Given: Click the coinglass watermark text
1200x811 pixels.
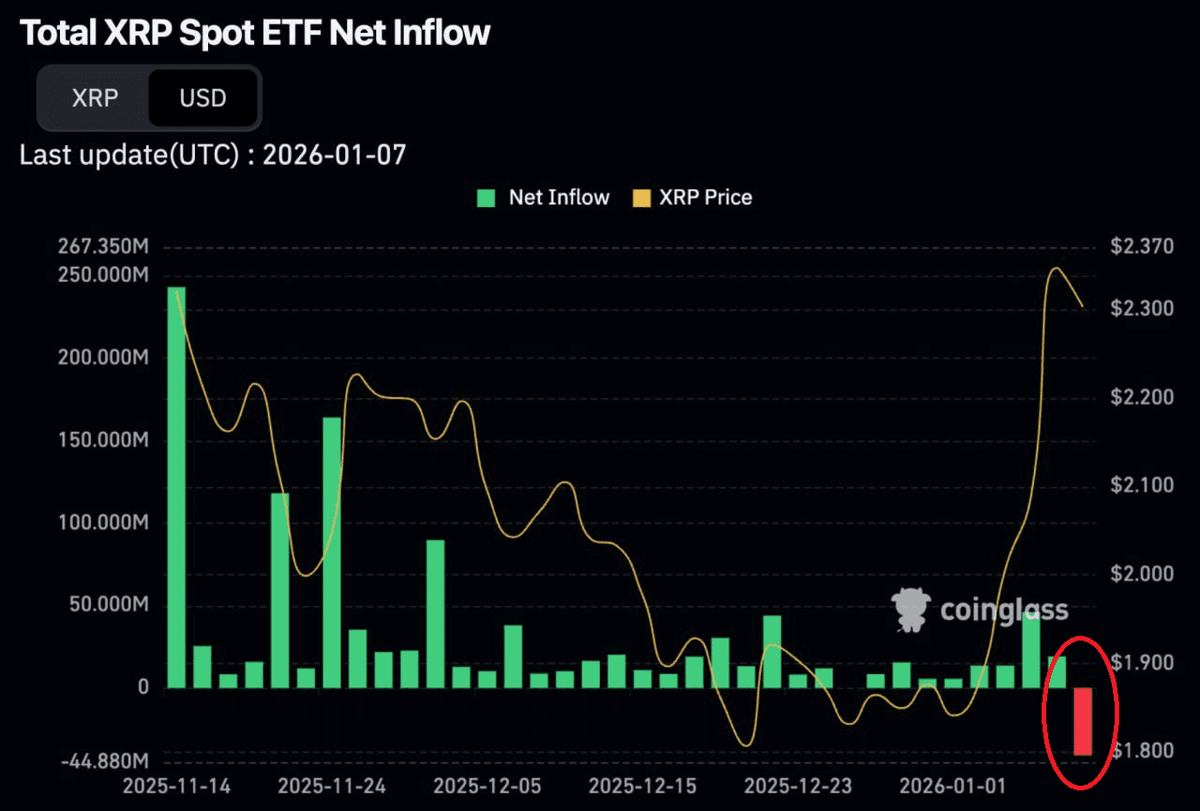Looking at the screenshot, I should (1003, 609).
